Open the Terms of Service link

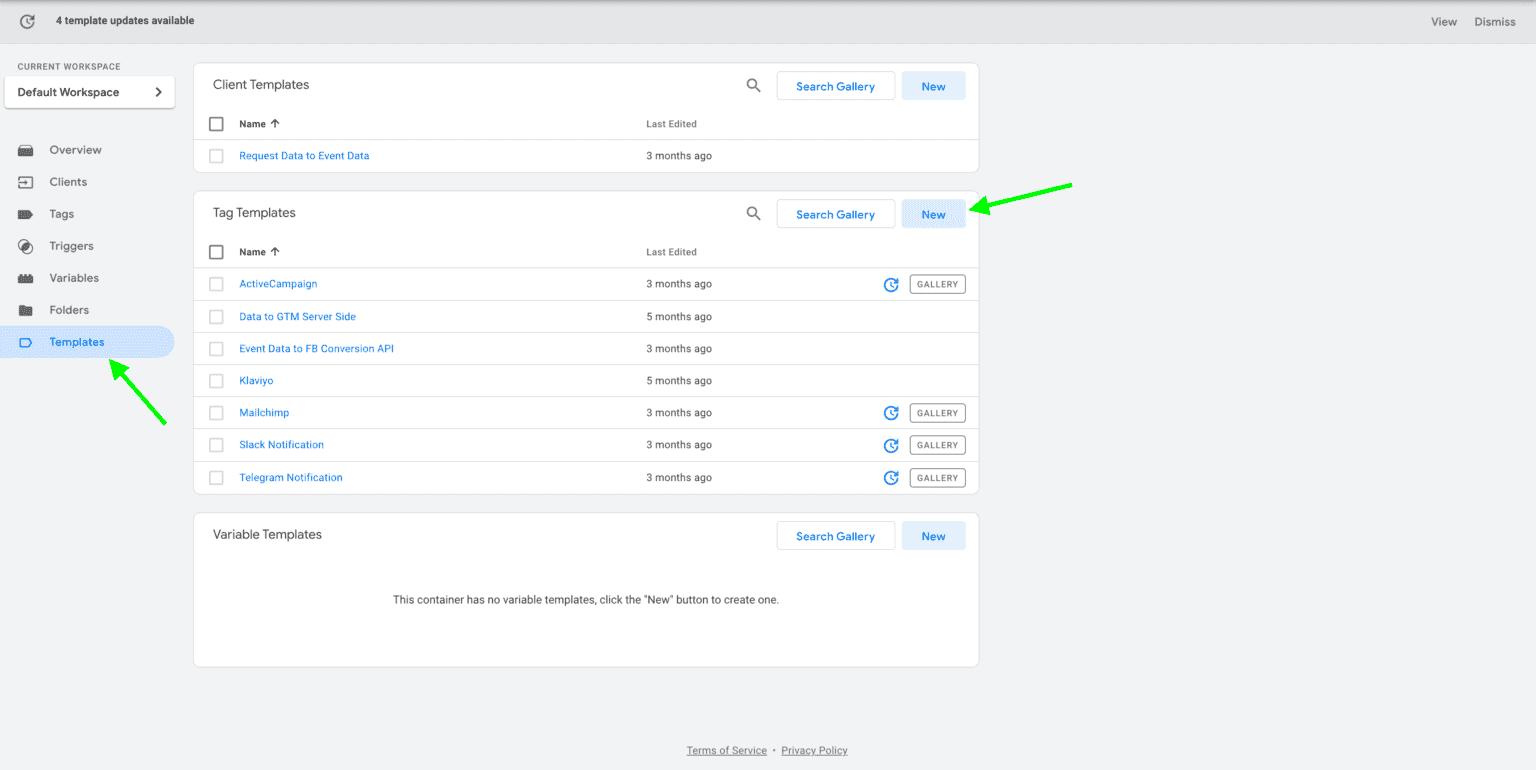click(x=726, y=751)
